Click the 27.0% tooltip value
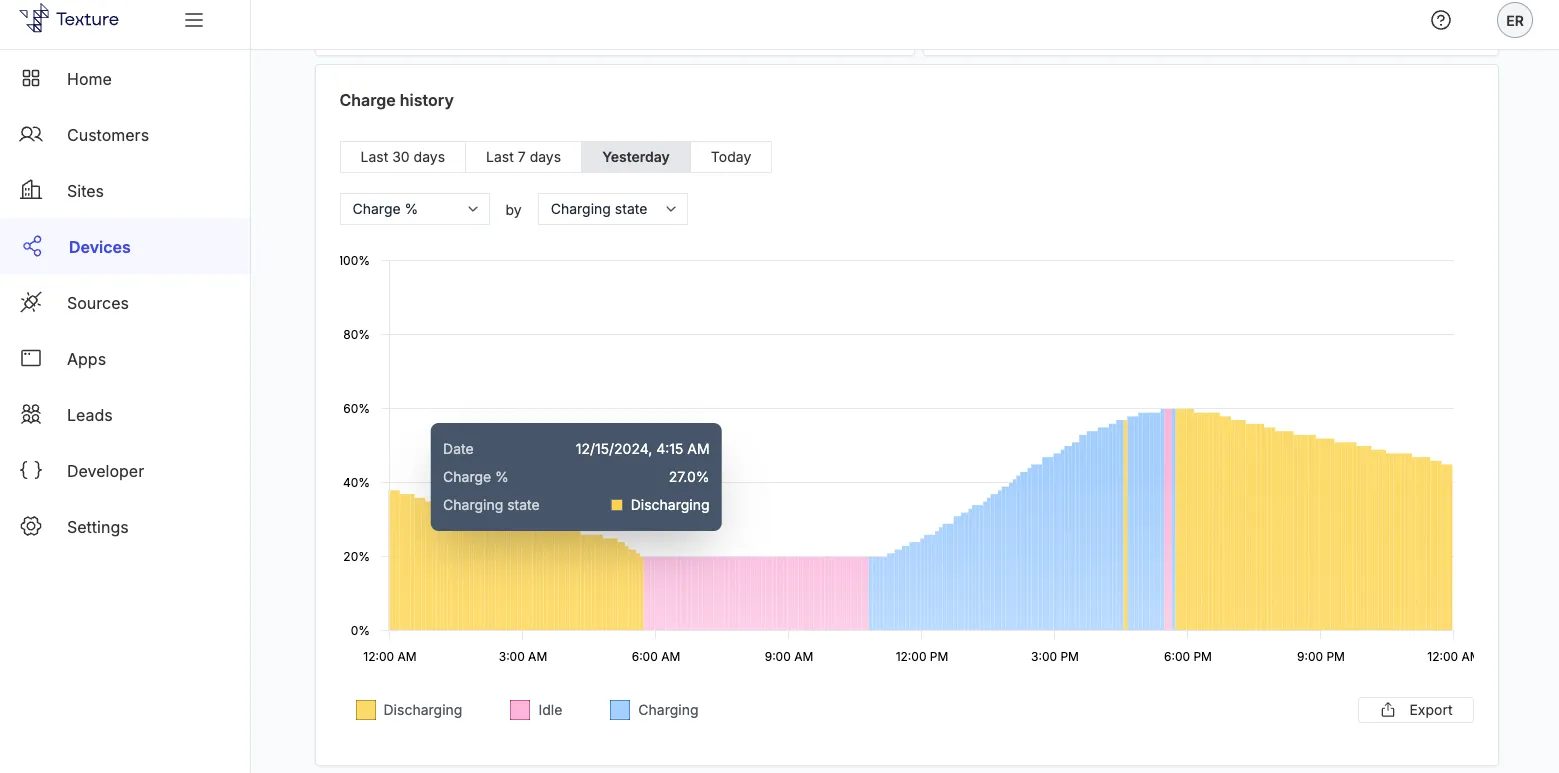Screen dimensions: 1559x773 [x=689, y=477]
